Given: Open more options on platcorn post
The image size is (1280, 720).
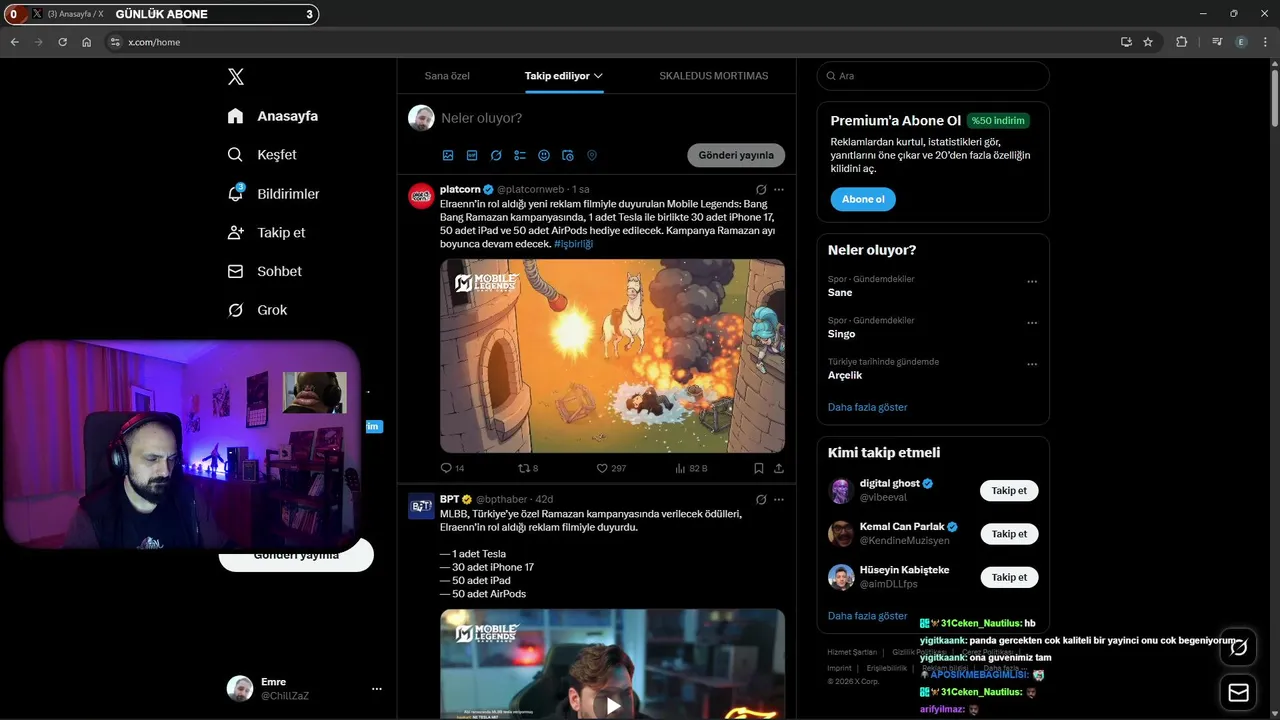Looking at the screenshot, I should pyautogui.click(x=779, y=190).
